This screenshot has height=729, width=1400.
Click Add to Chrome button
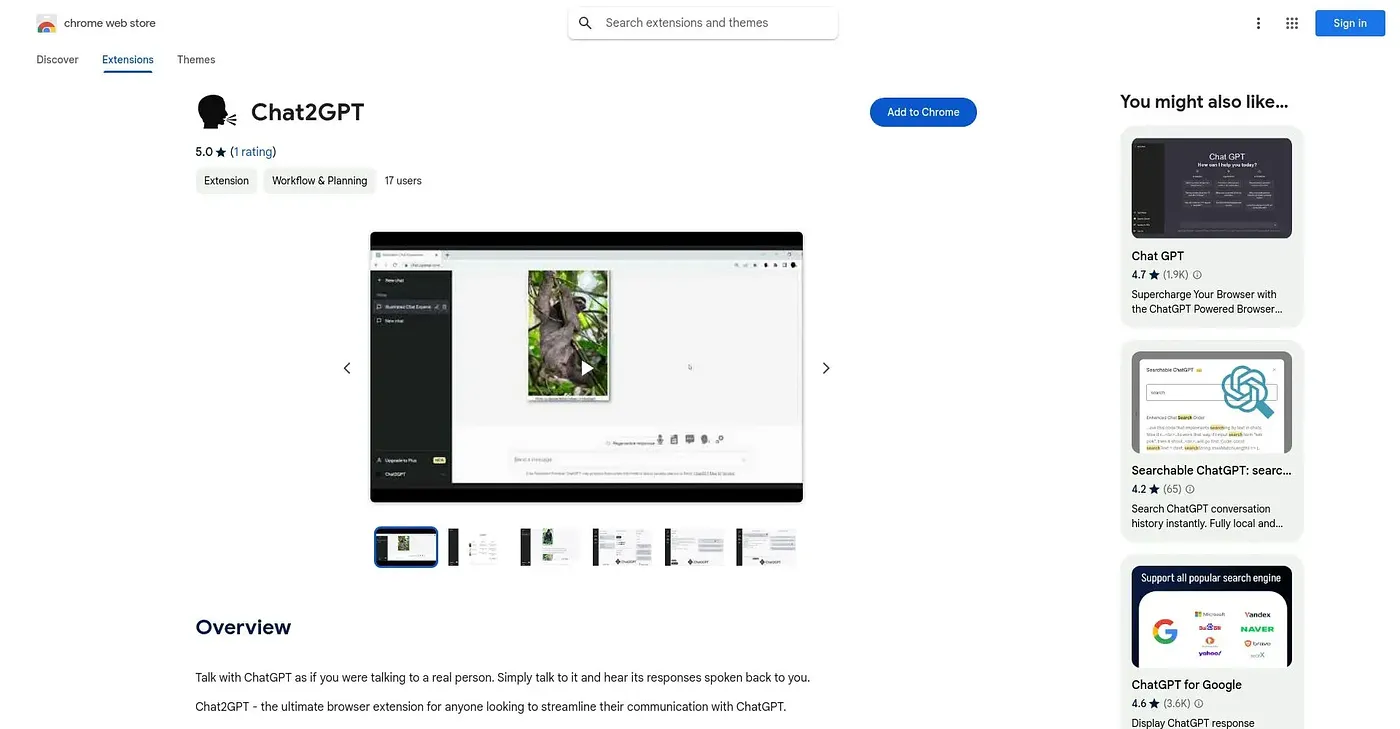click(923, 112)
